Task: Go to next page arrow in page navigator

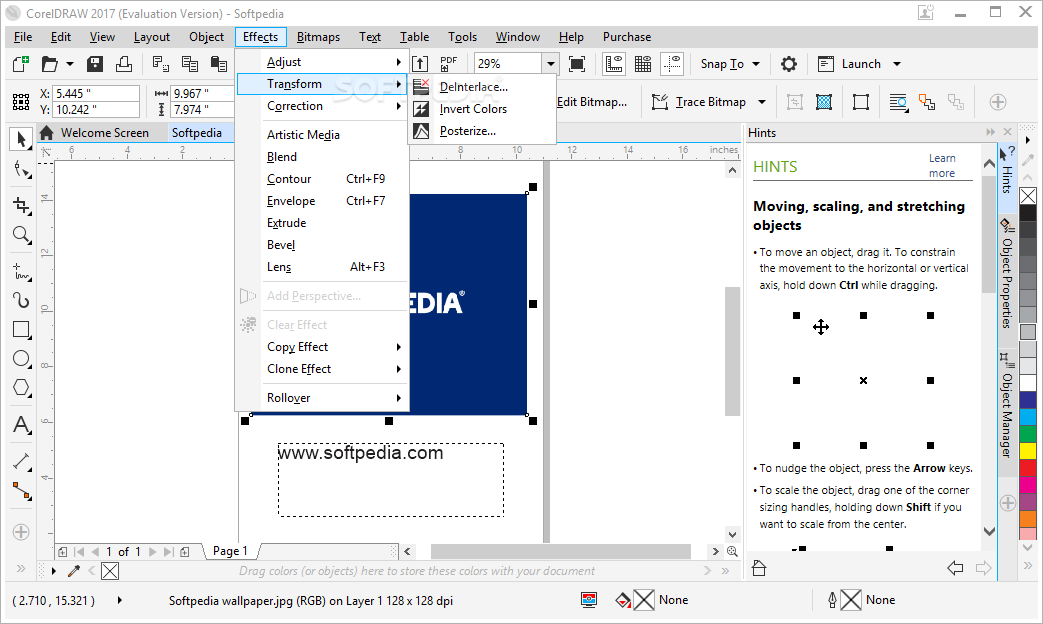Action: pos(152,551)
